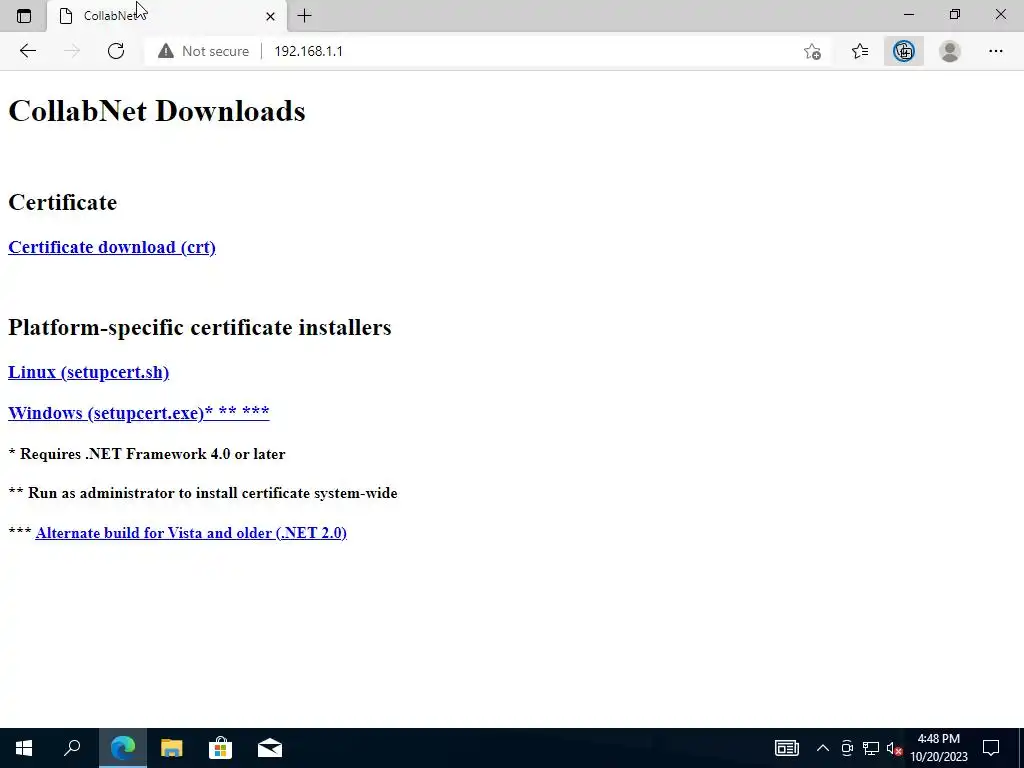Click Microsoft Edge in taskbar

coord(123,748)
